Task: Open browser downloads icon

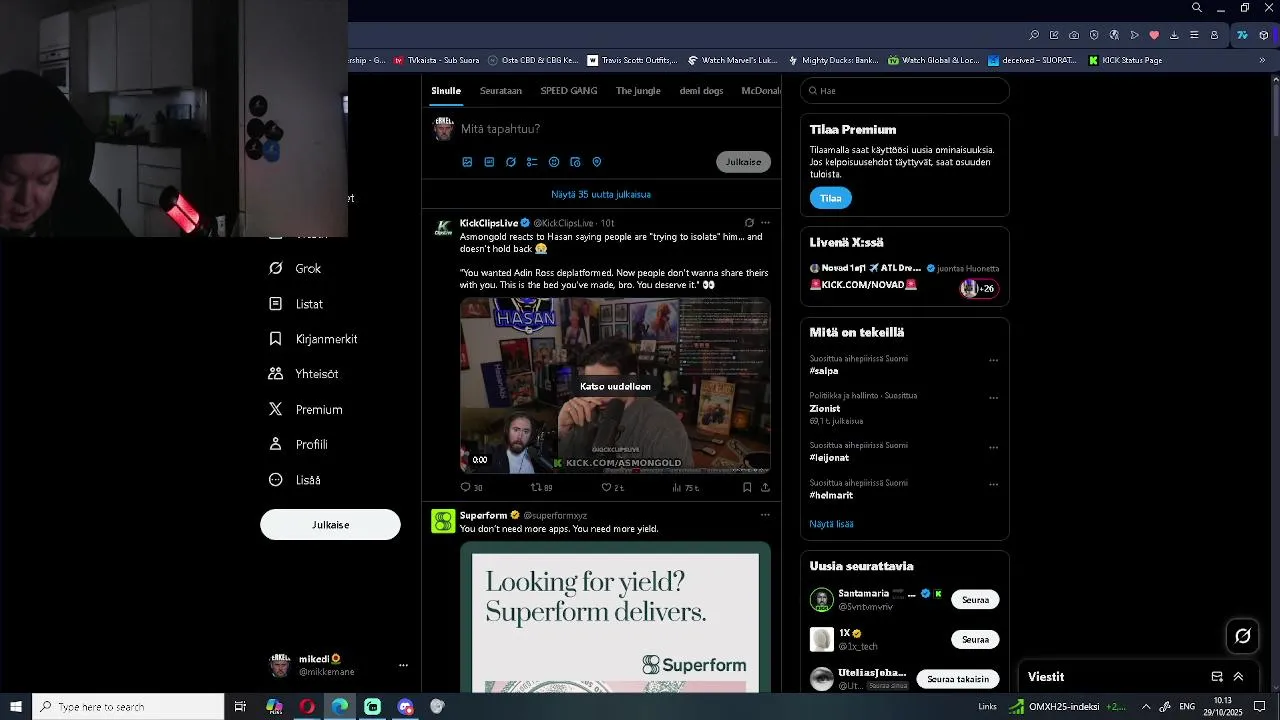Action: coord(1174,35)
